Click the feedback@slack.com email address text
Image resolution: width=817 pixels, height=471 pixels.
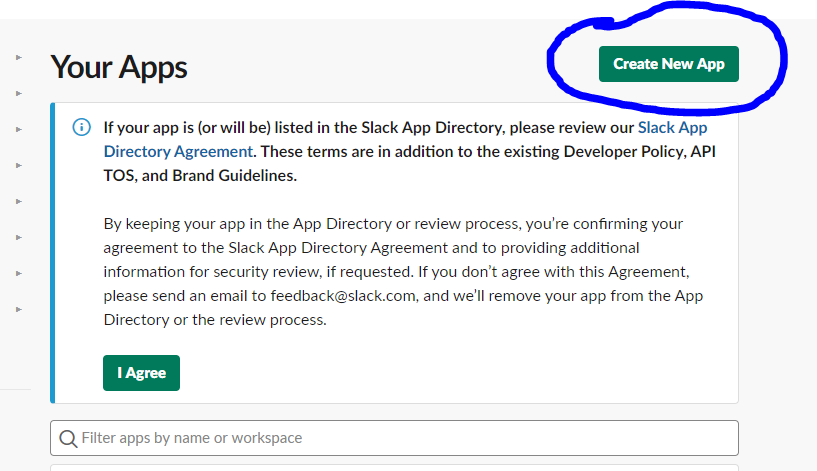[343, 296]
